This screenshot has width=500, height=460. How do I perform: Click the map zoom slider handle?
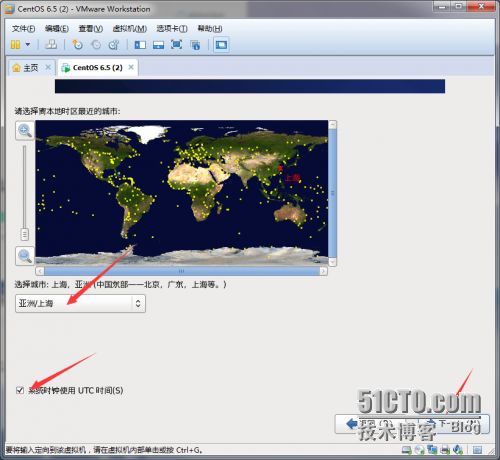click(x=25, y=234)
